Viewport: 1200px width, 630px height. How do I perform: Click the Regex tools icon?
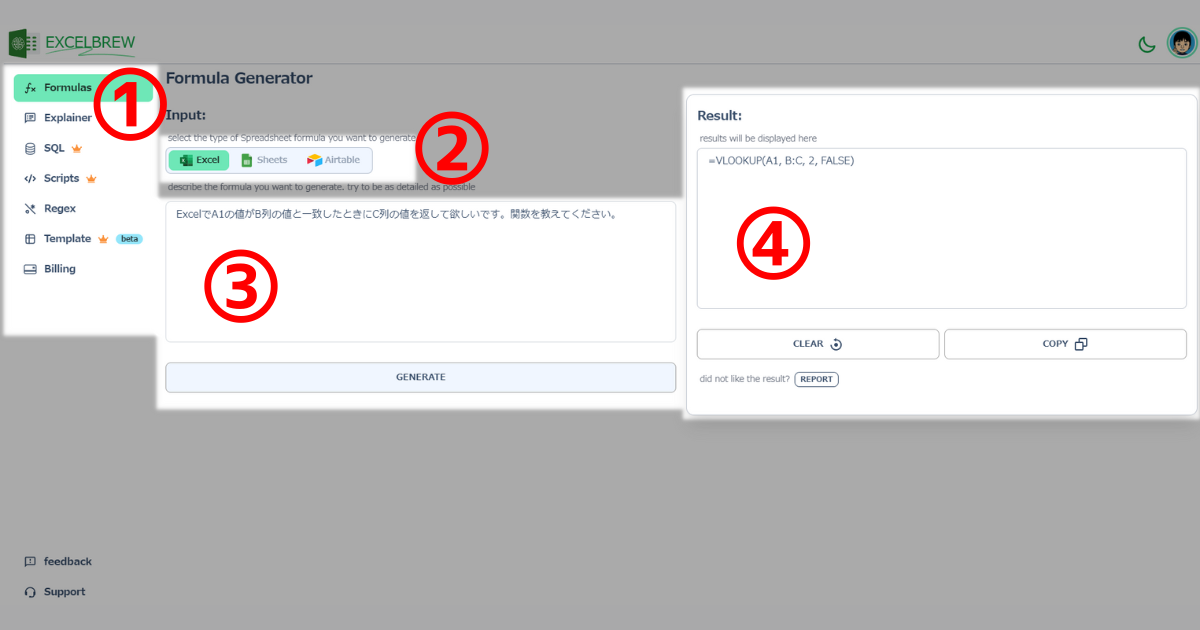click(30, 208)
